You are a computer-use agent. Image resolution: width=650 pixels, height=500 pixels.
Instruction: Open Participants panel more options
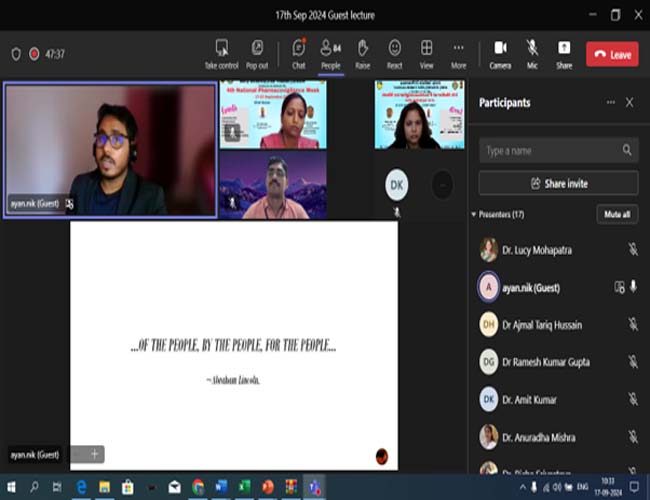(x=611, y=102)
